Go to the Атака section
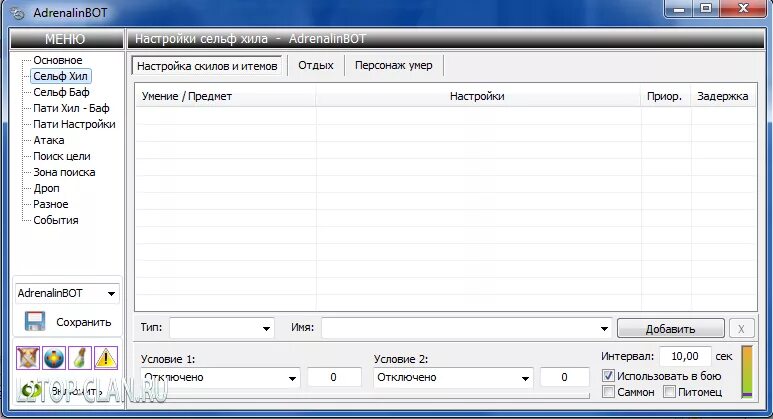 pyautogui.click(x=48, y=140)
